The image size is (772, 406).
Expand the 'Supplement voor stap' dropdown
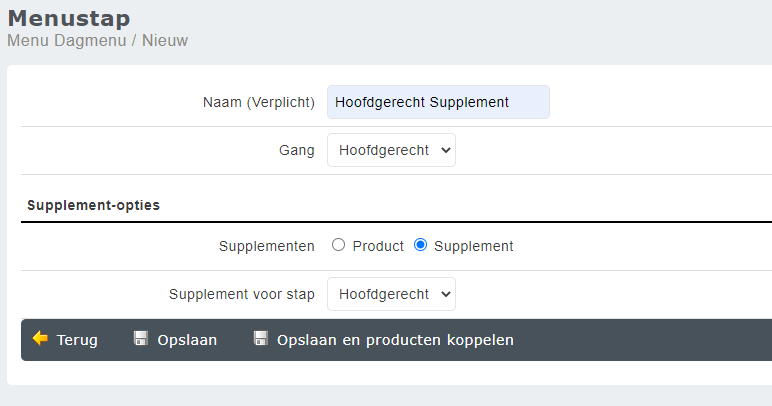tap(391, 294)
